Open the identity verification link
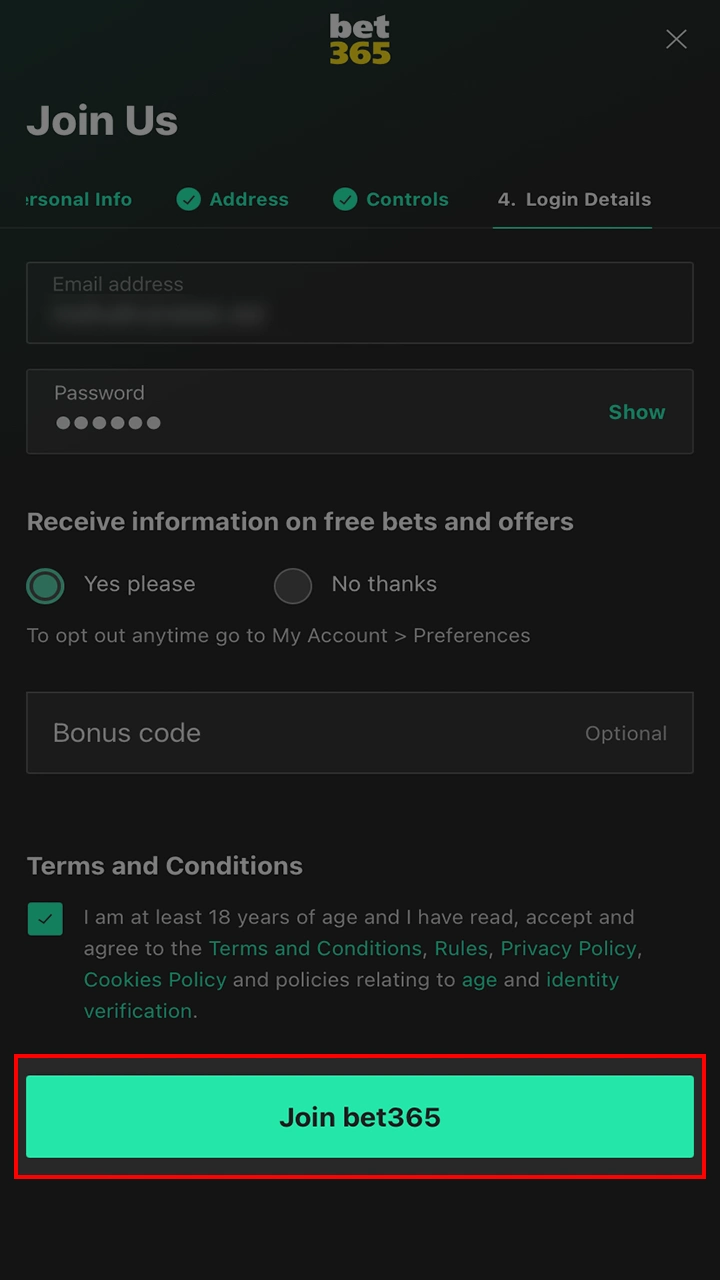Image resolution: width=720 pixels, height=1280 pixels. [583, 980]
